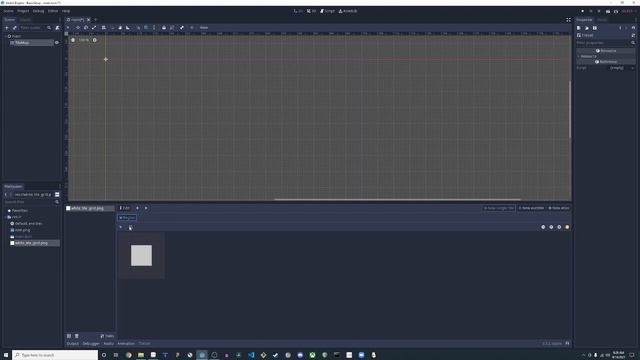This screenshot has height=360, width=640.
Task: Open the Debug menu
Action: 38,11
